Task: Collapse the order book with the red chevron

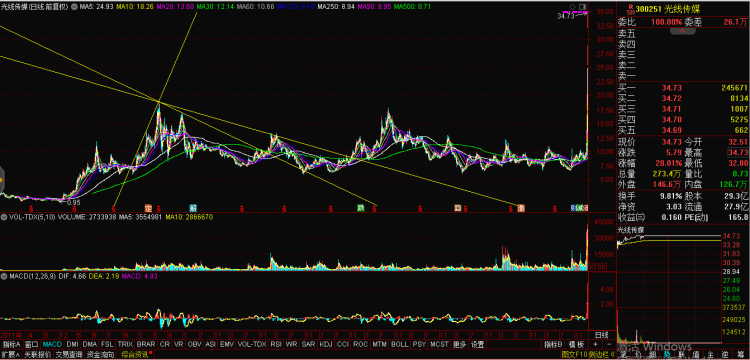Action: click(x=683, y=31)
